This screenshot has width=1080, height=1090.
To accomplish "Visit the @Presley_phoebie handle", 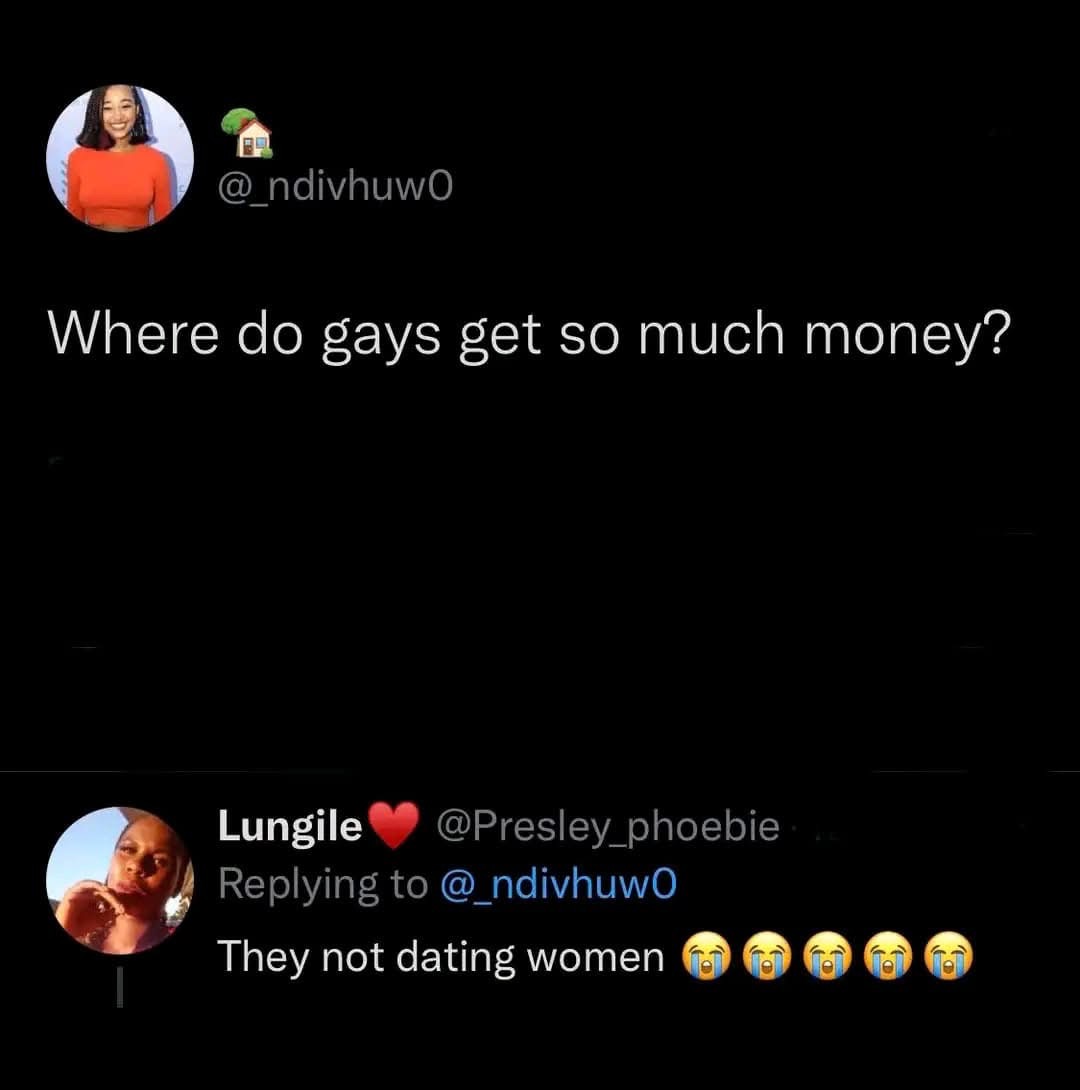I will point(608,827).
